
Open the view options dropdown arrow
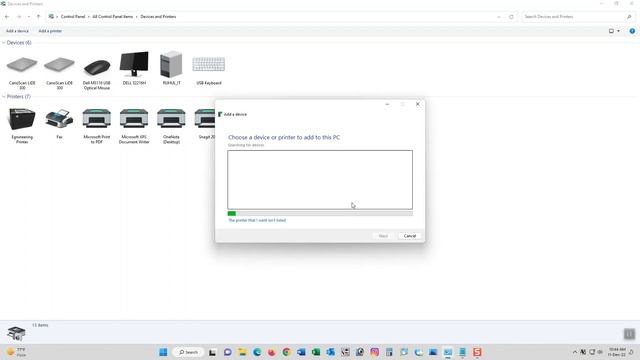[618, 31]
